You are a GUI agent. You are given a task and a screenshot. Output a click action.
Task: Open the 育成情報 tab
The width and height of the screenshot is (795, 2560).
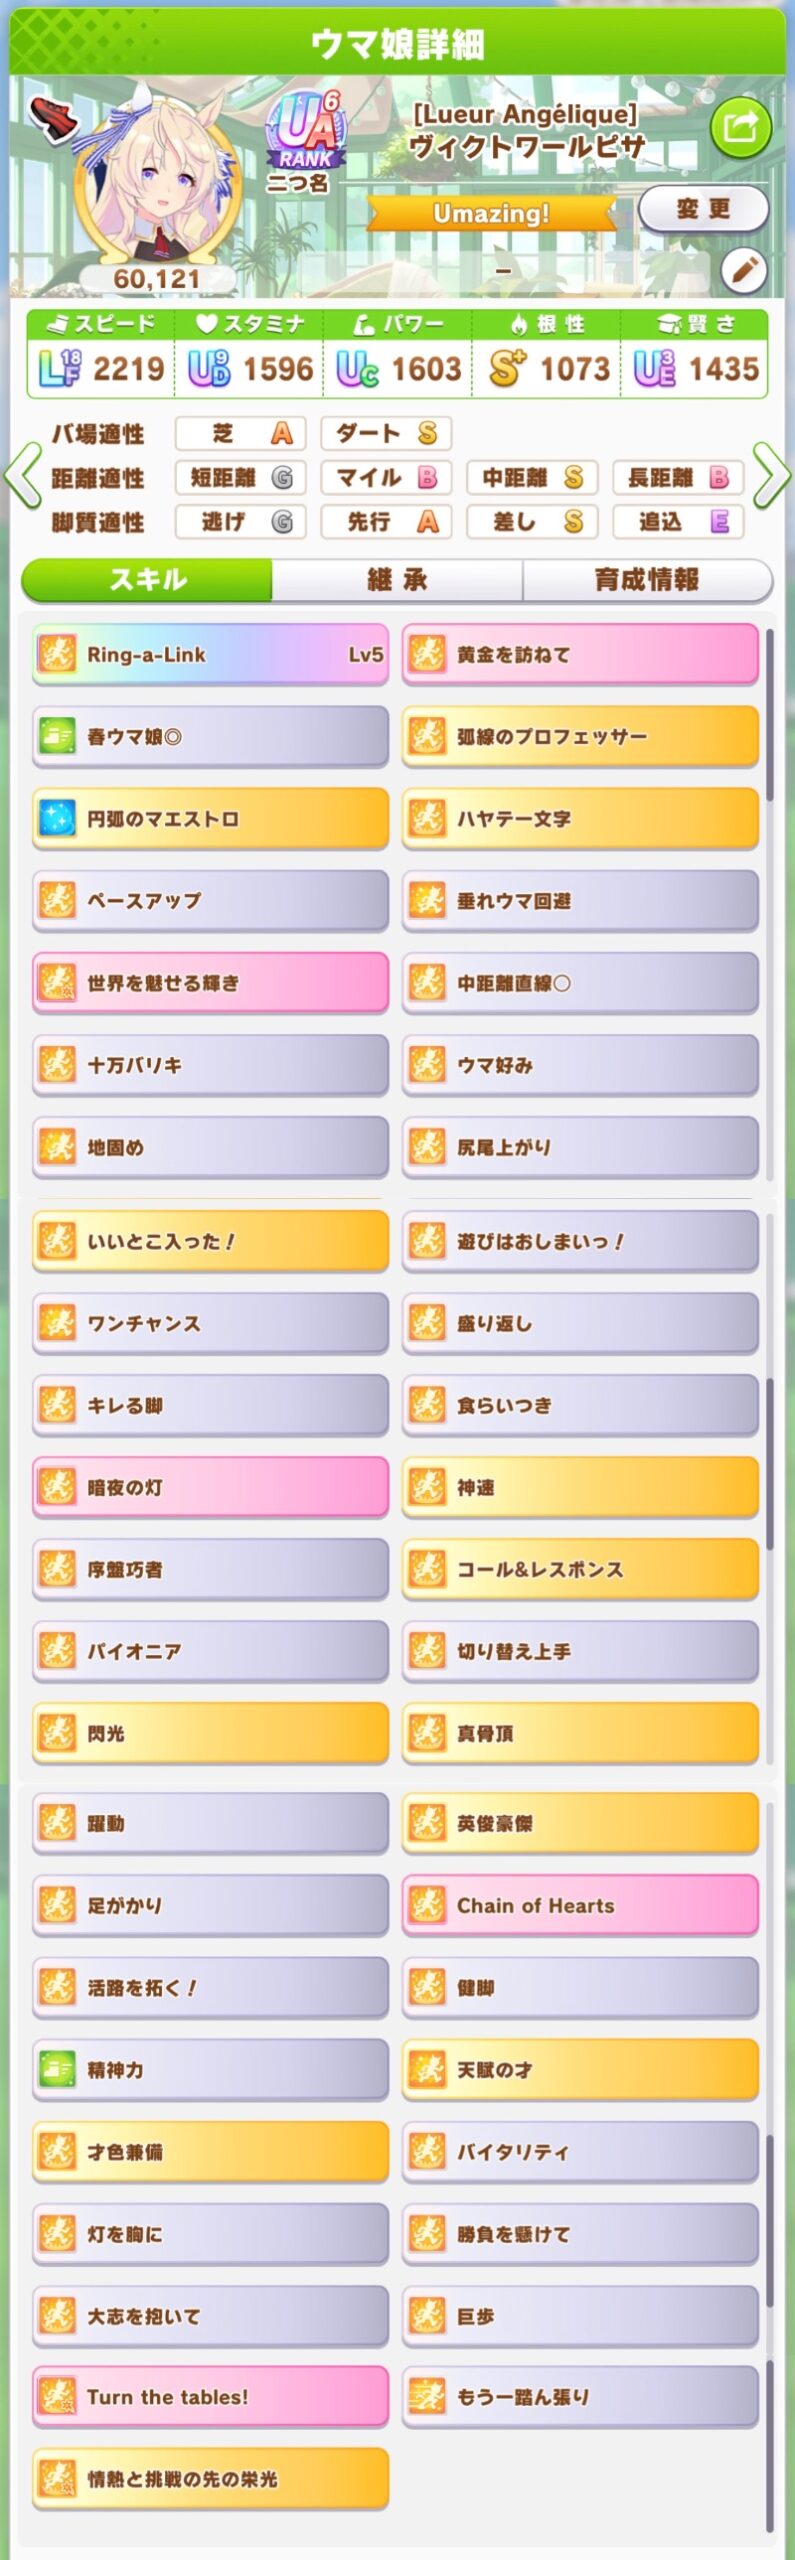pyautogui.click(x=648, y=578)
